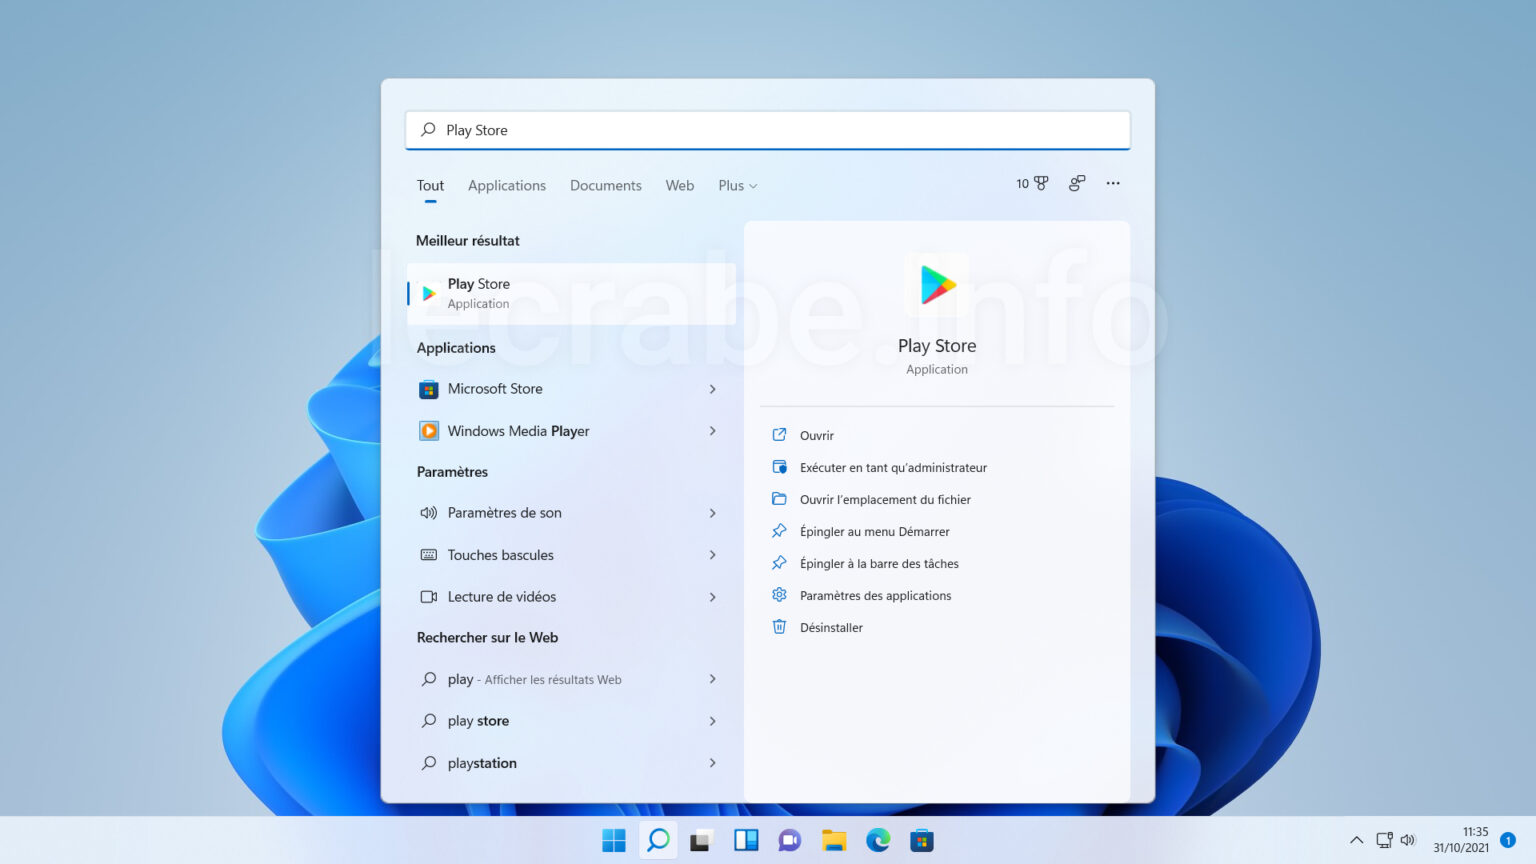Open Microsoft Teams chat from taskbar
This screenshot has height=864, width=1536.
789,840
